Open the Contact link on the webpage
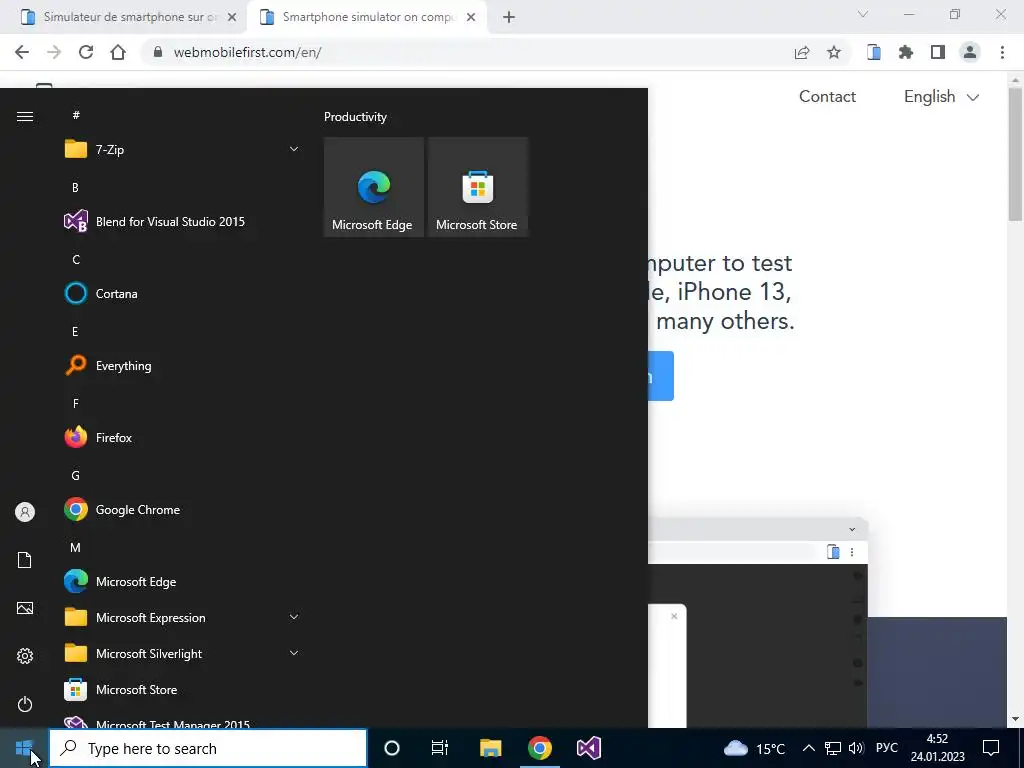 [x=827, y=97]
